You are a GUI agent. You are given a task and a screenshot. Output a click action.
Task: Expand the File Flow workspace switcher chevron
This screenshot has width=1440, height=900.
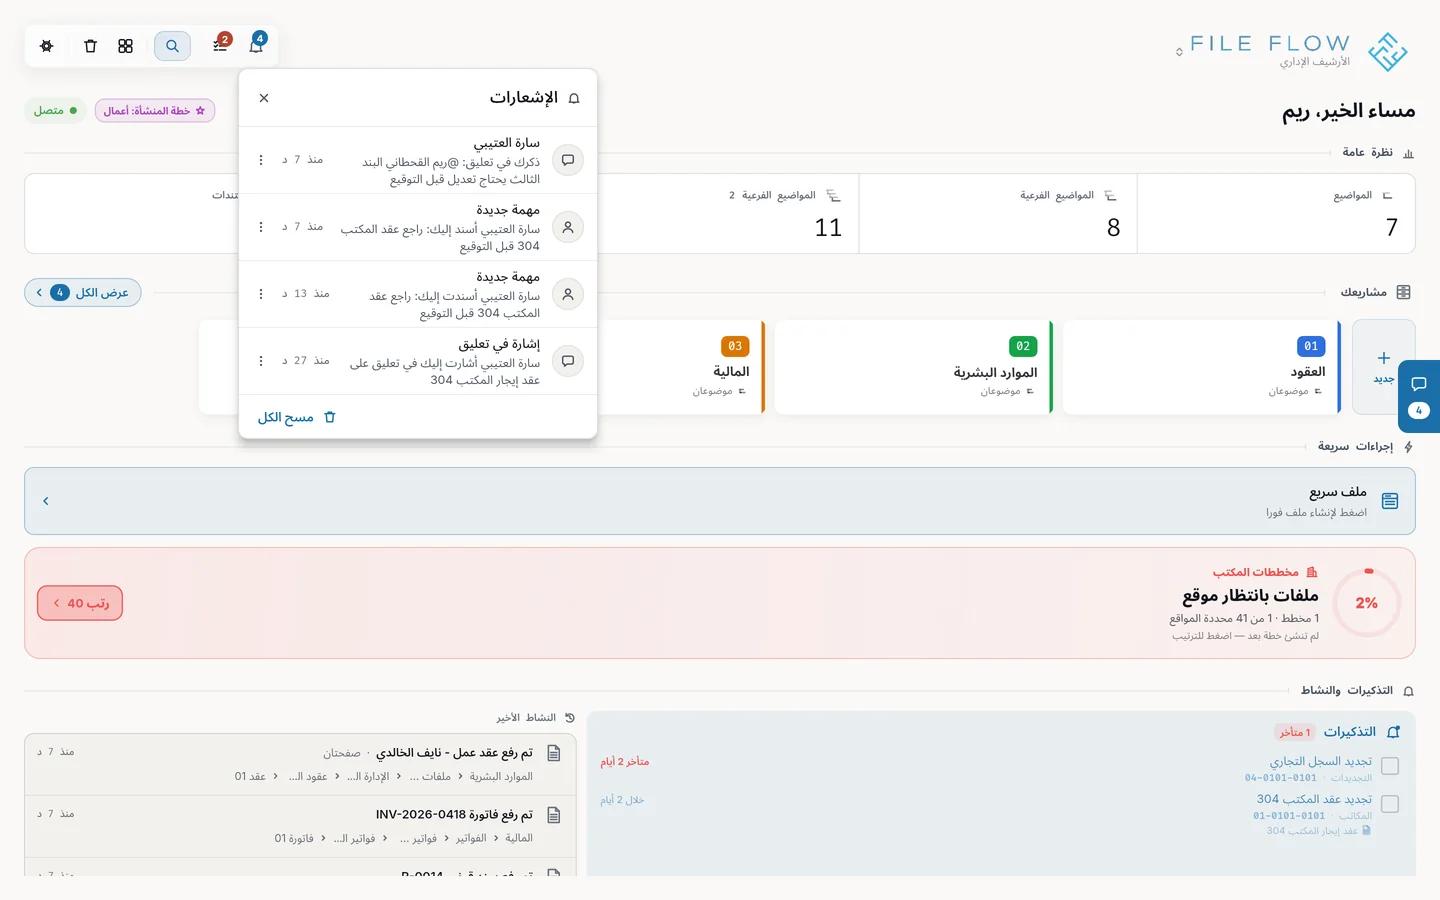point(1179,52)
